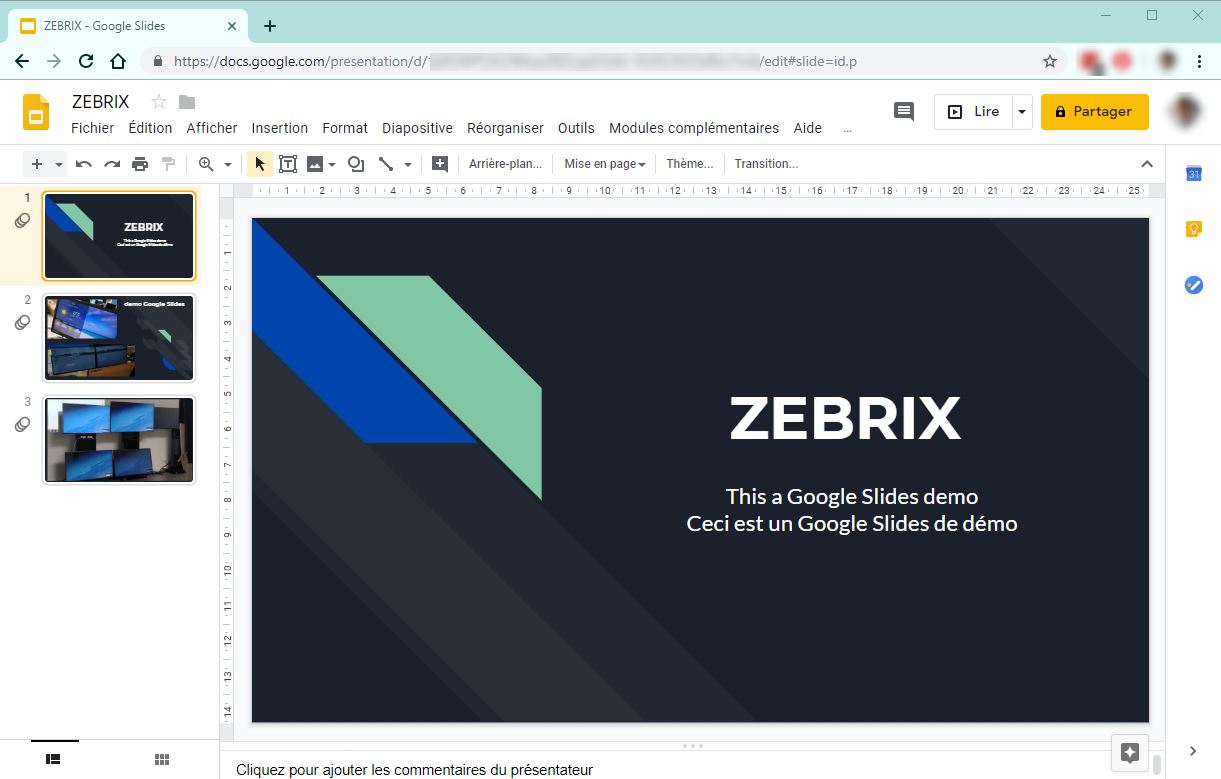Image resolution: width=1221 pixels, height=779 pixels.
Task: Select slide 3 thumbnail
Action: pyautogui.click(x=119, y=440)
